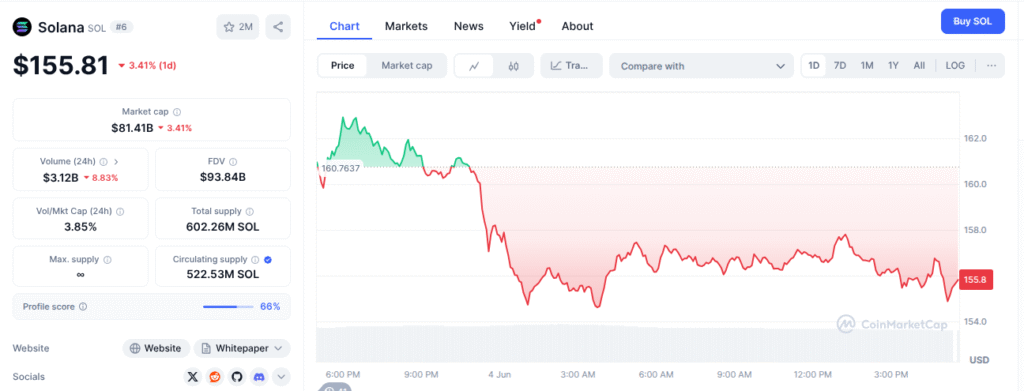Select the line chart icon

click(475, 66)
